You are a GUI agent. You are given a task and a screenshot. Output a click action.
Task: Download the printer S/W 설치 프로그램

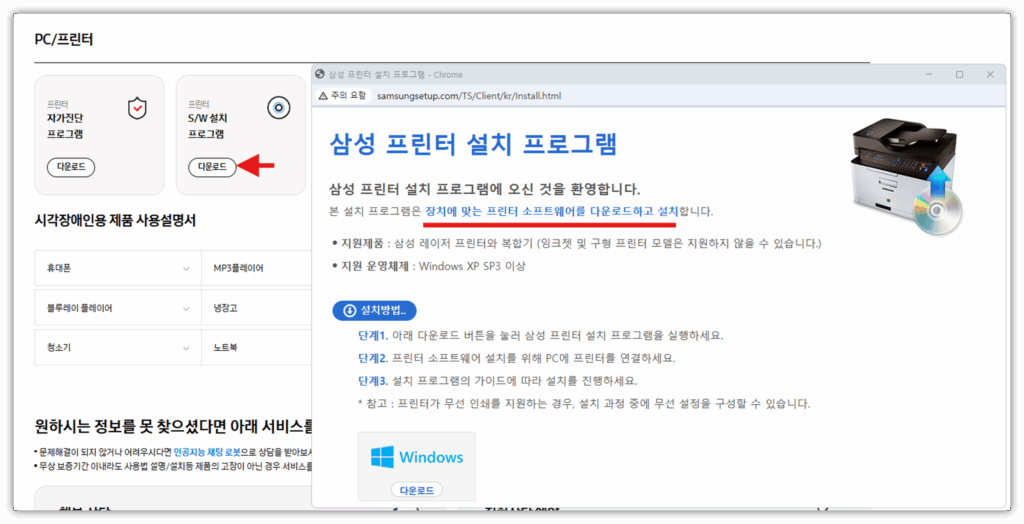click(212, 167)
